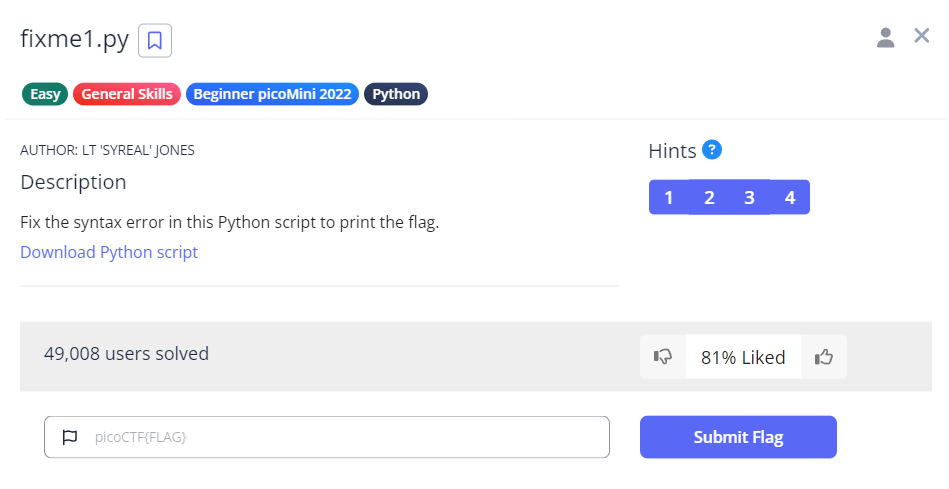Bookmark the fixme1.py challenge
The image size is (949, 489).
pyautogui.click(x=155, y=41)
